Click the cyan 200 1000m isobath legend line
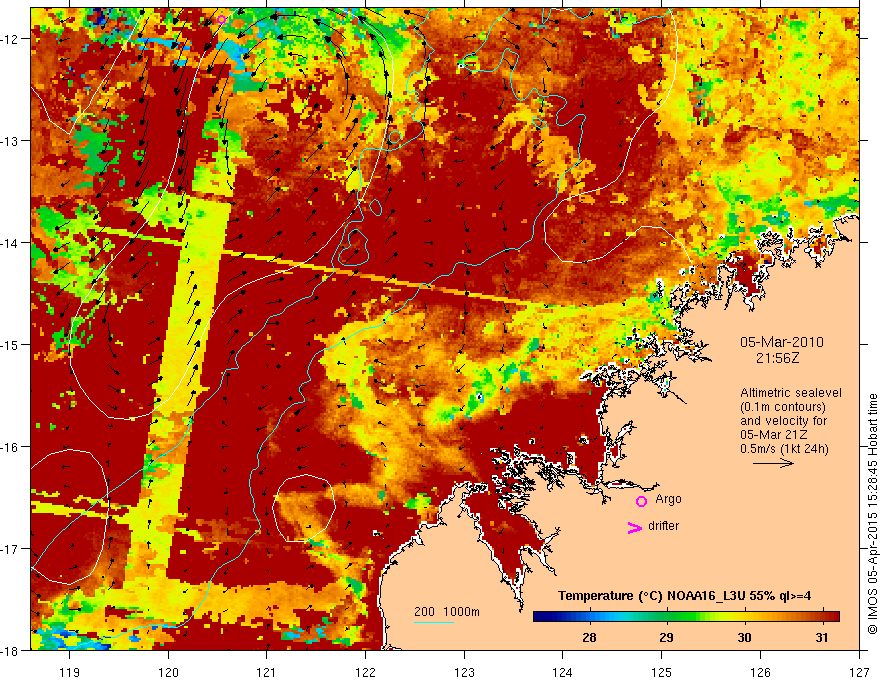Image resolution: width=880 pixels, height=680 pixels. pyautogui.click(x=434, y=622)
